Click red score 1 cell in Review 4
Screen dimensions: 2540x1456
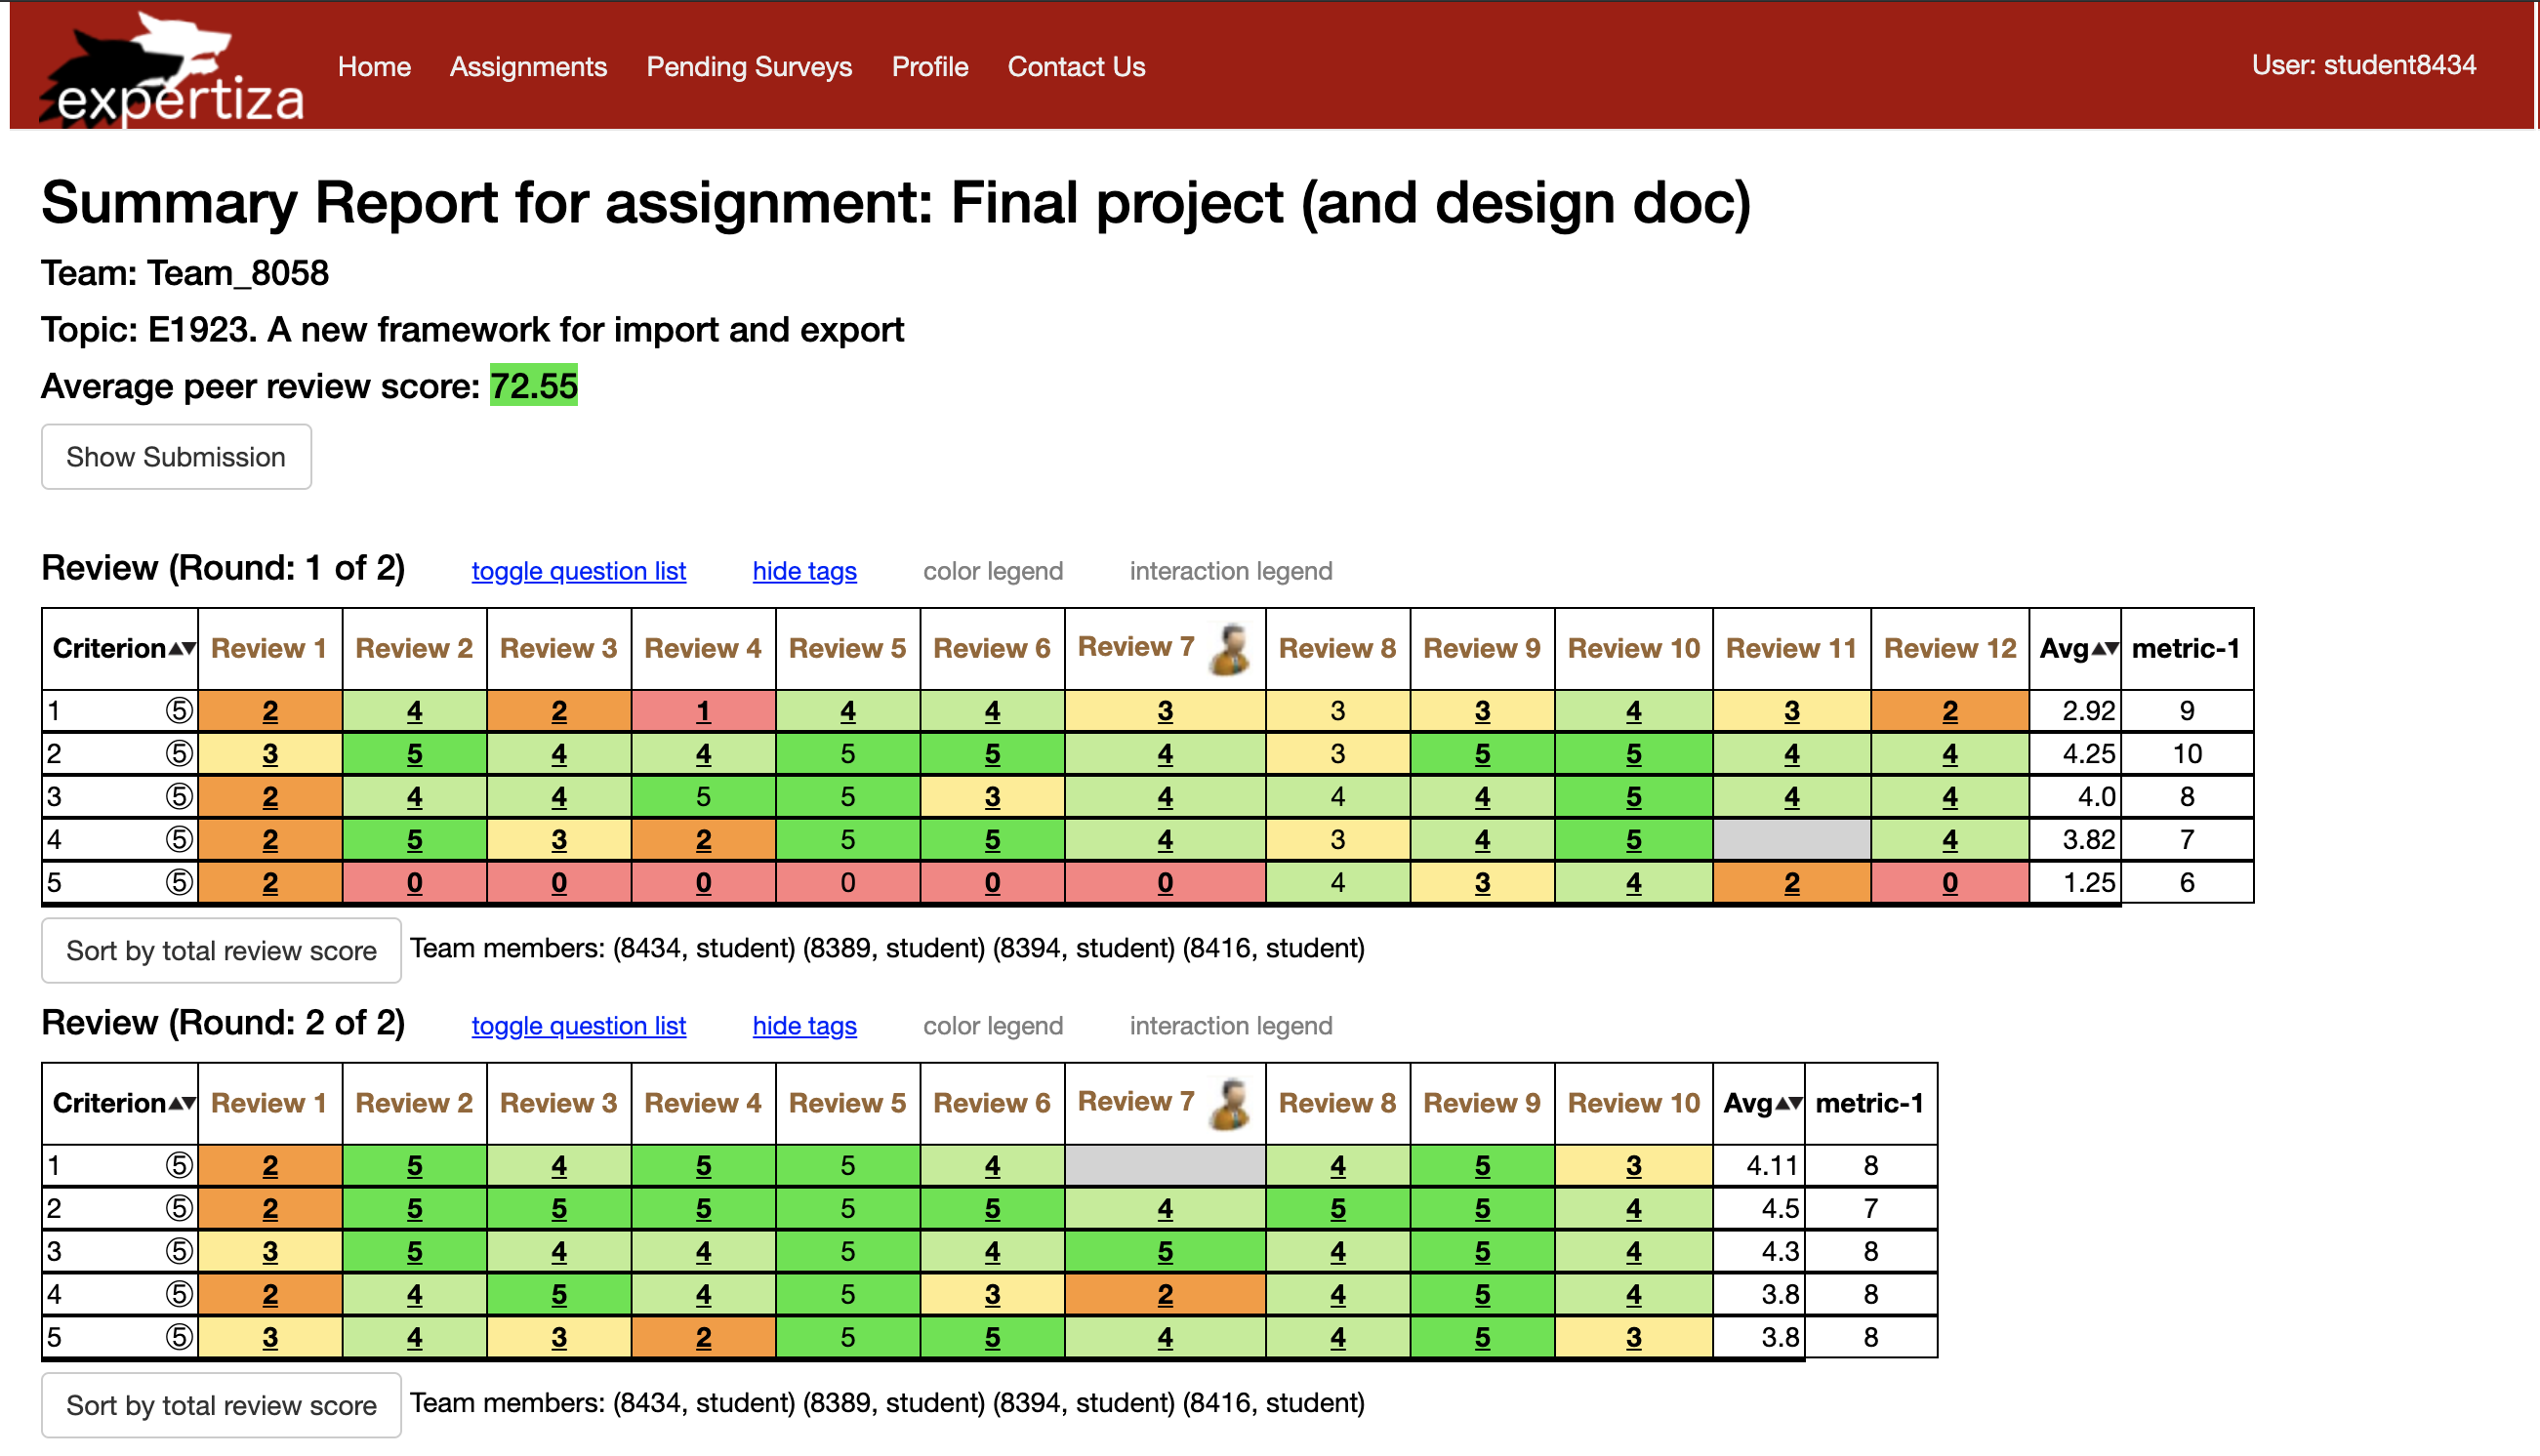pyautogui.click(x=703, y=711)
